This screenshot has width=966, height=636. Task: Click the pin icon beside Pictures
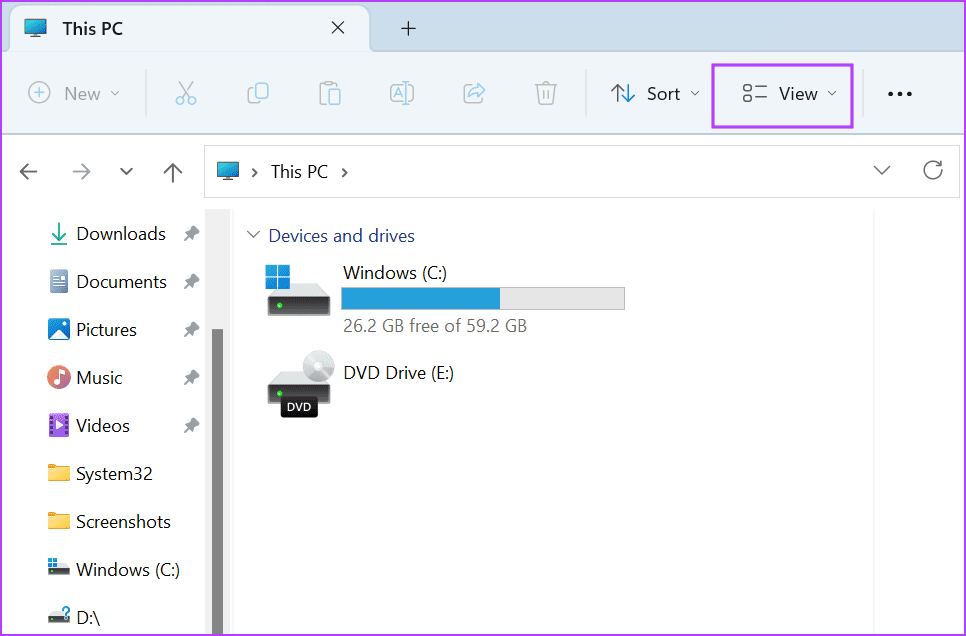192,330
